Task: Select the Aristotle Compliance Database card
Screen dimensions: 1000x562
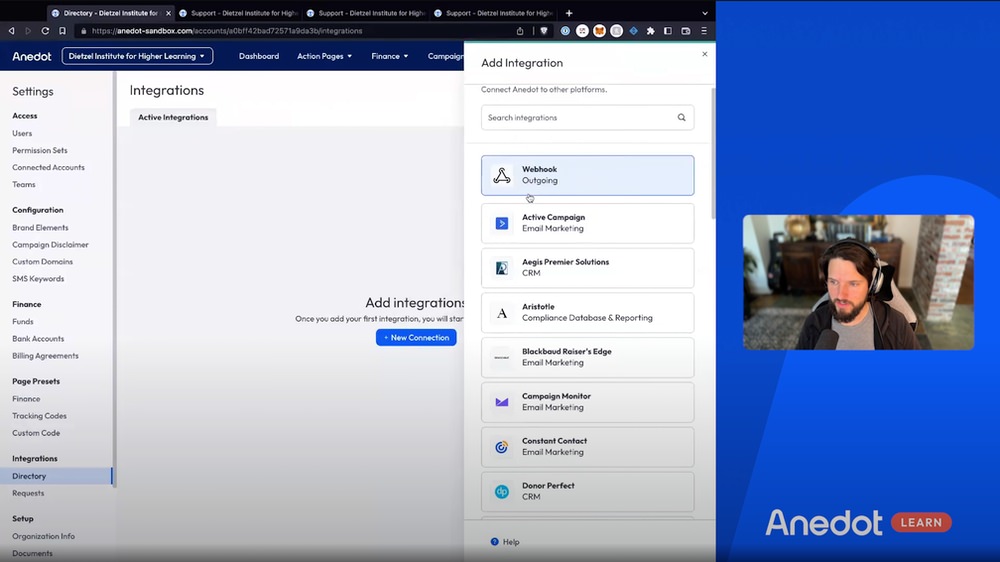Action: pos(587,313)
